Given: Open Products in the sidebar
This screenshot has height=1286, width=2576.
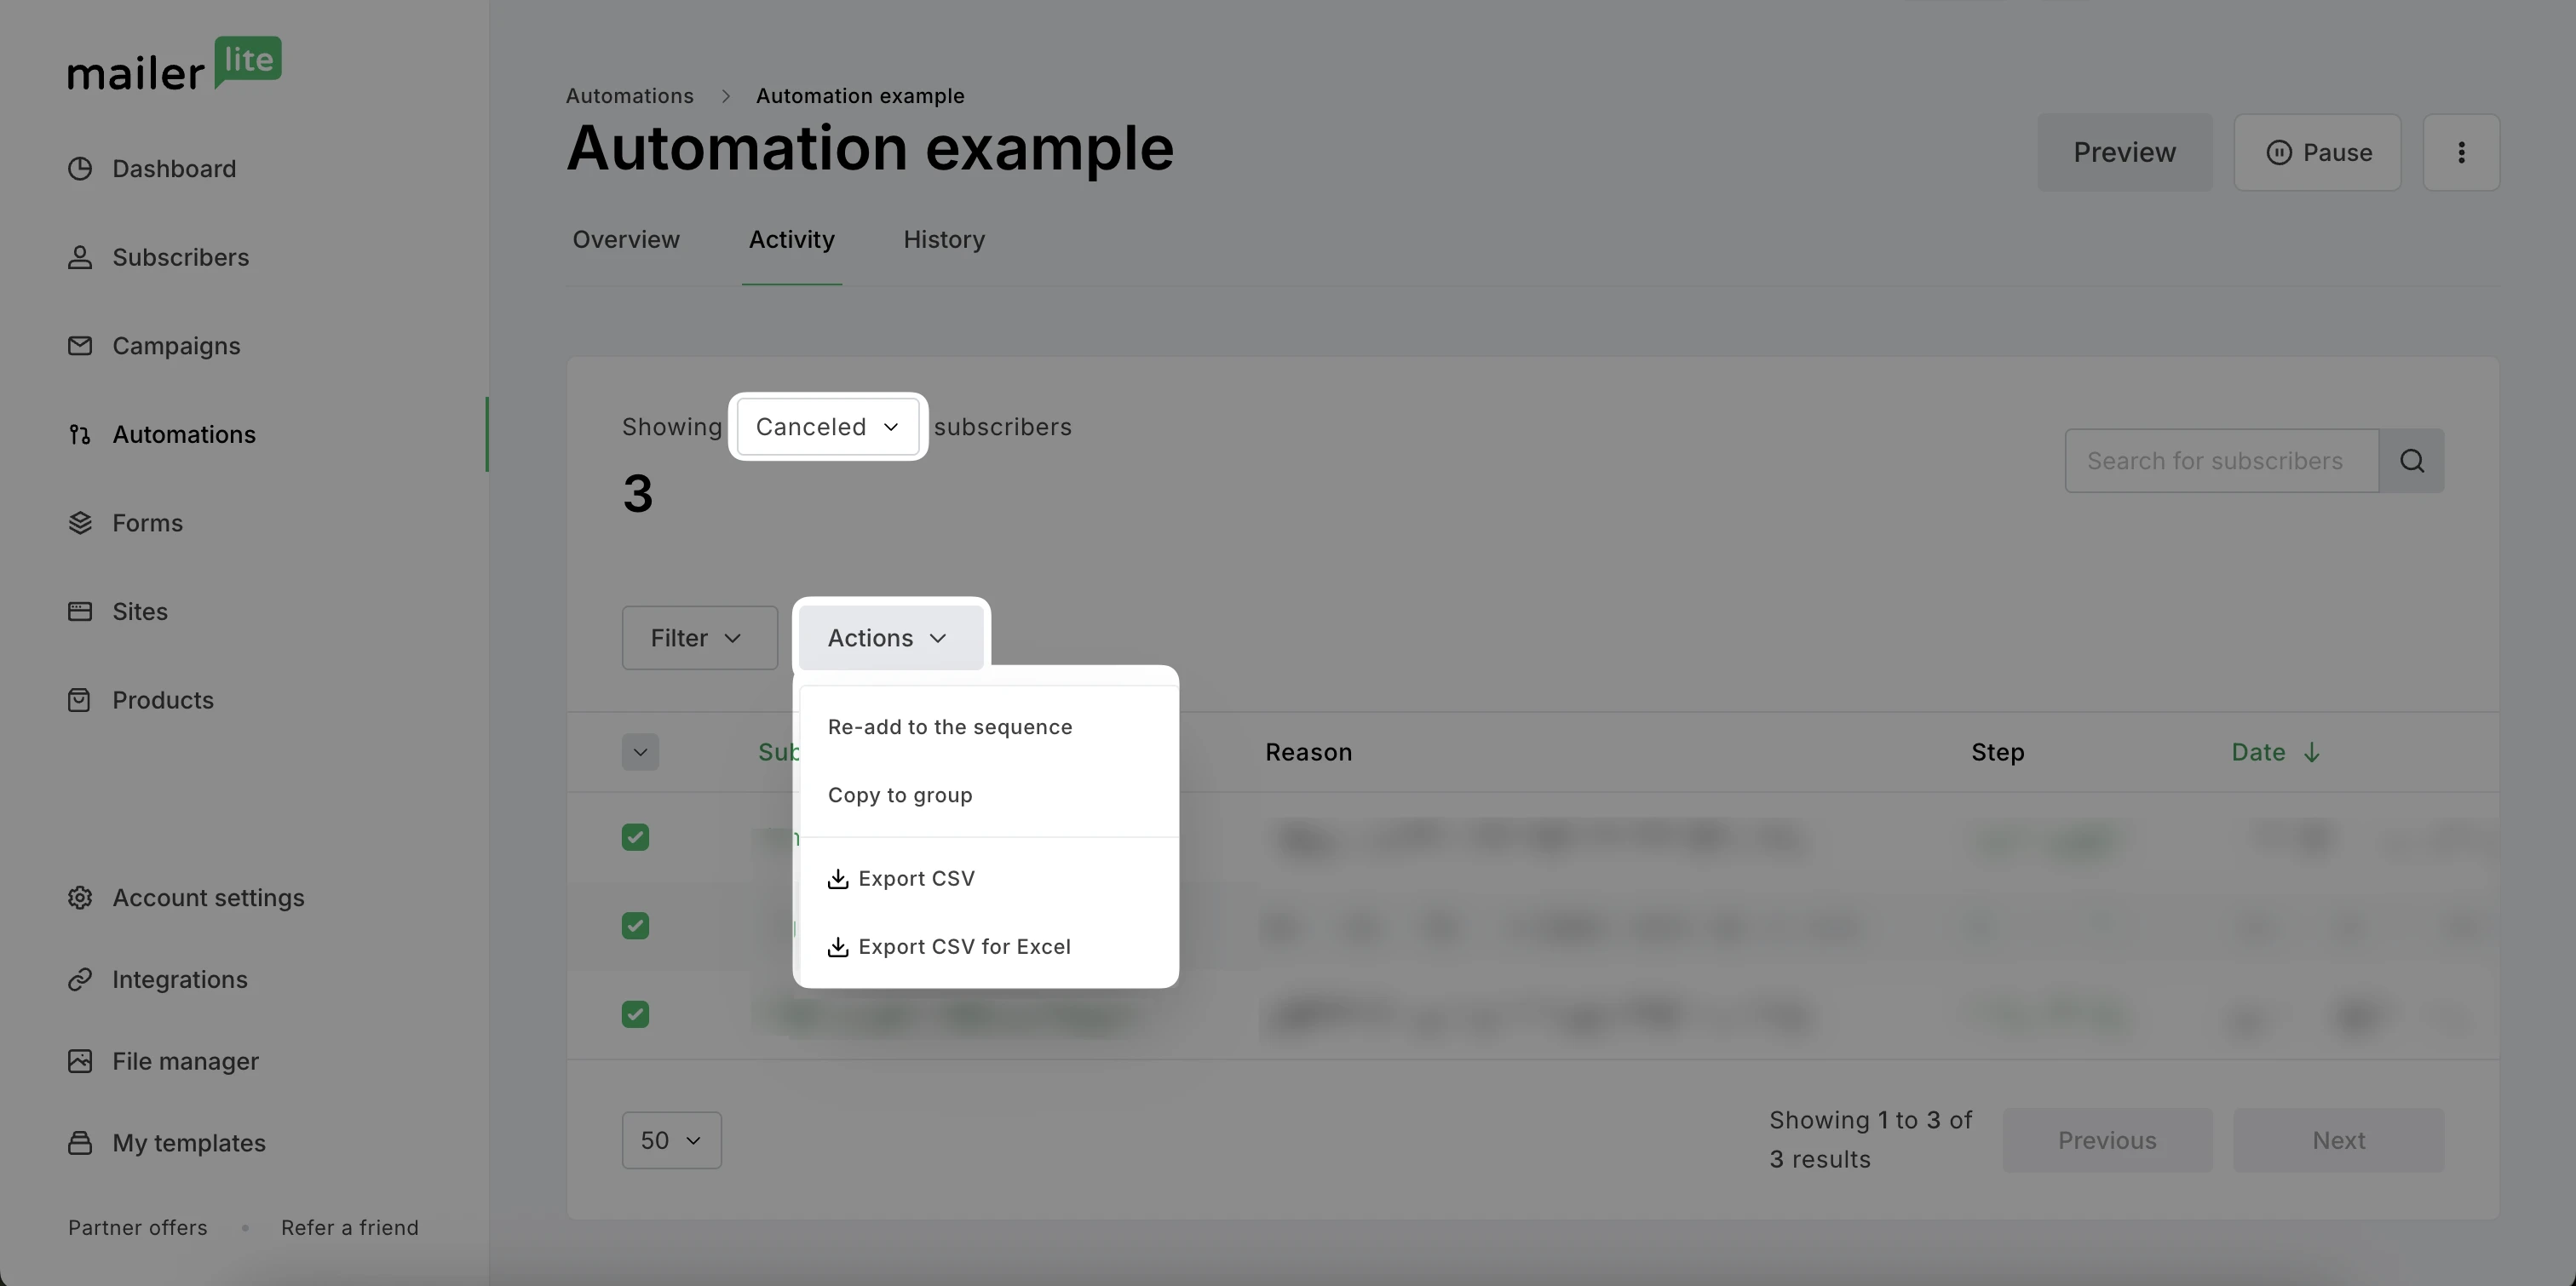Looking at the screenshot, I should [162, 700].
